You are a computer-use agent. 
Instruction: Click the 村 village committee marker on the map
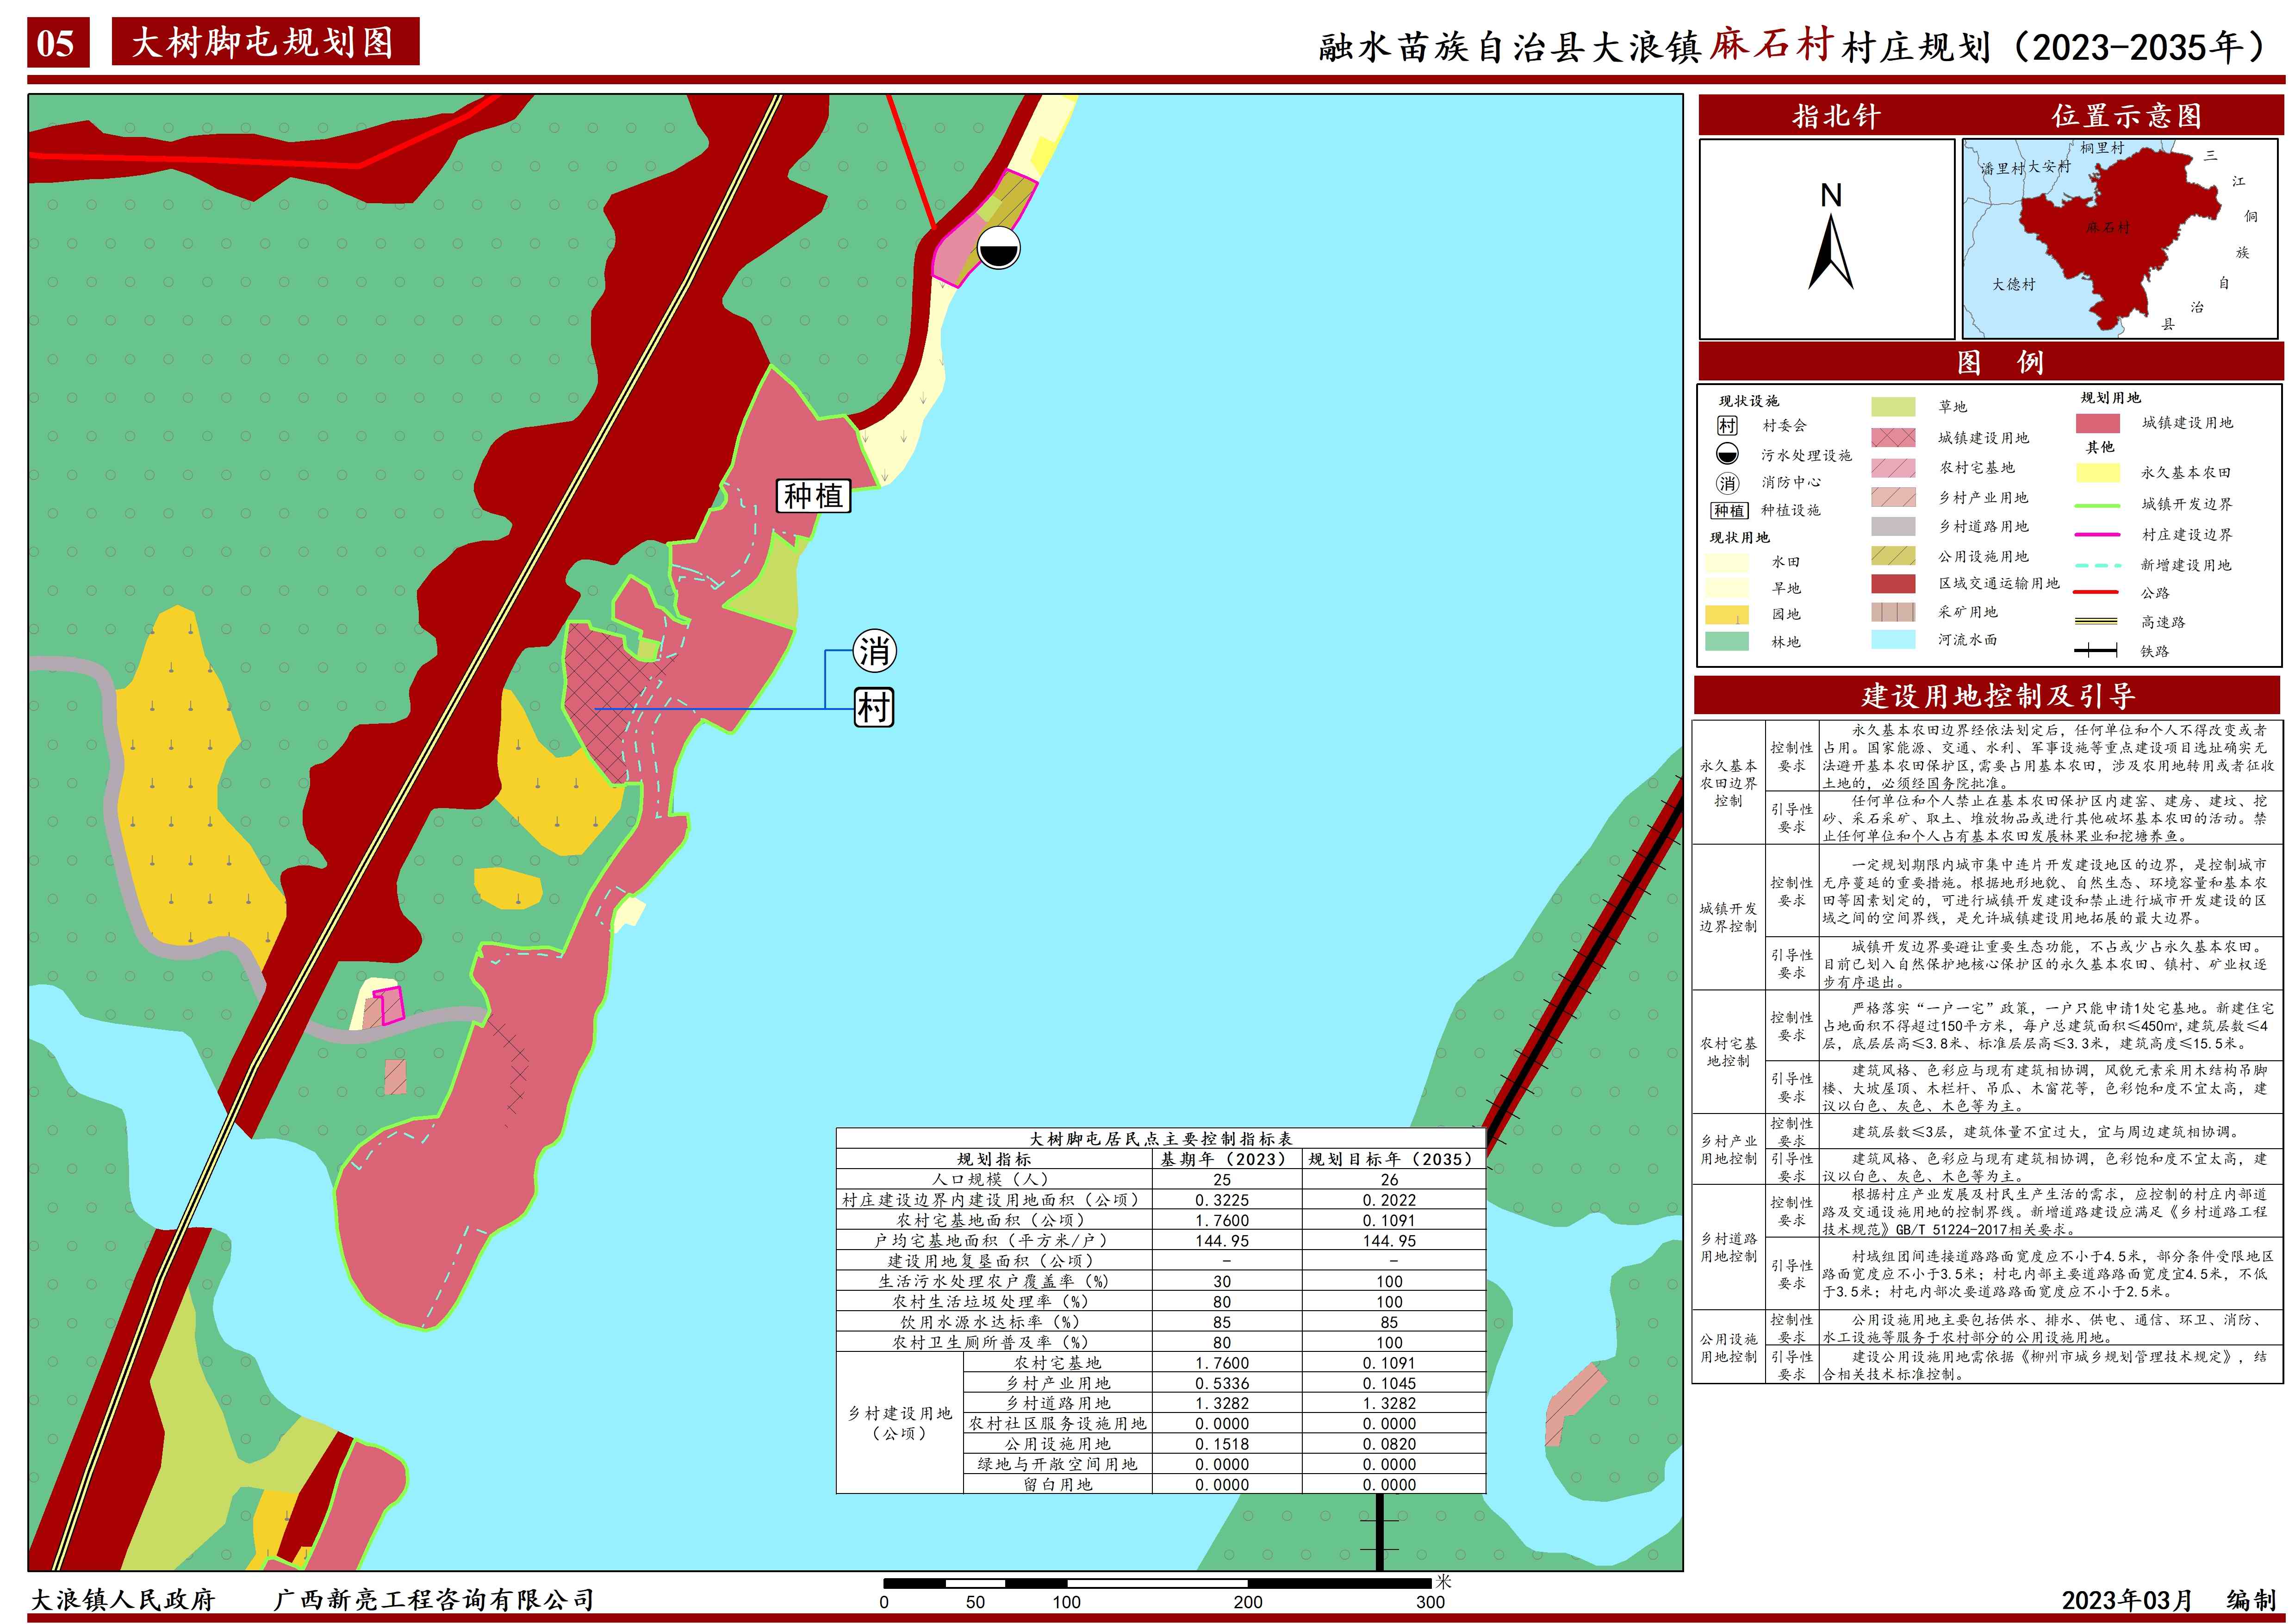click(x=874, y=708)
